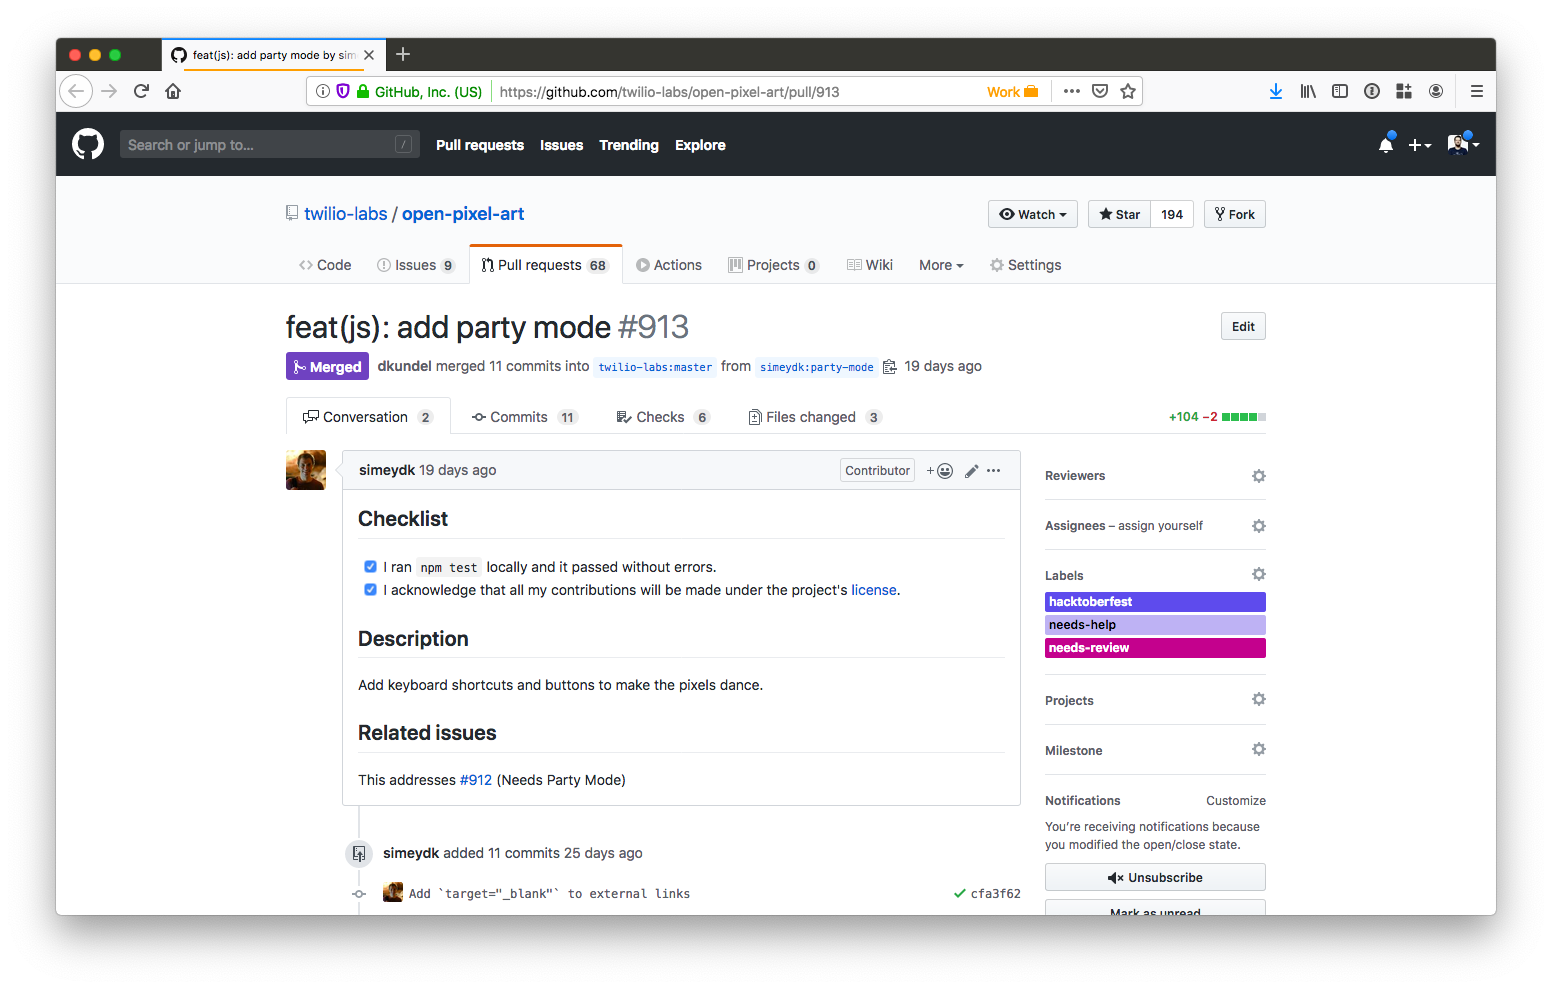
Task: Click the Unsubscribe button
Action: [1155, 877]
